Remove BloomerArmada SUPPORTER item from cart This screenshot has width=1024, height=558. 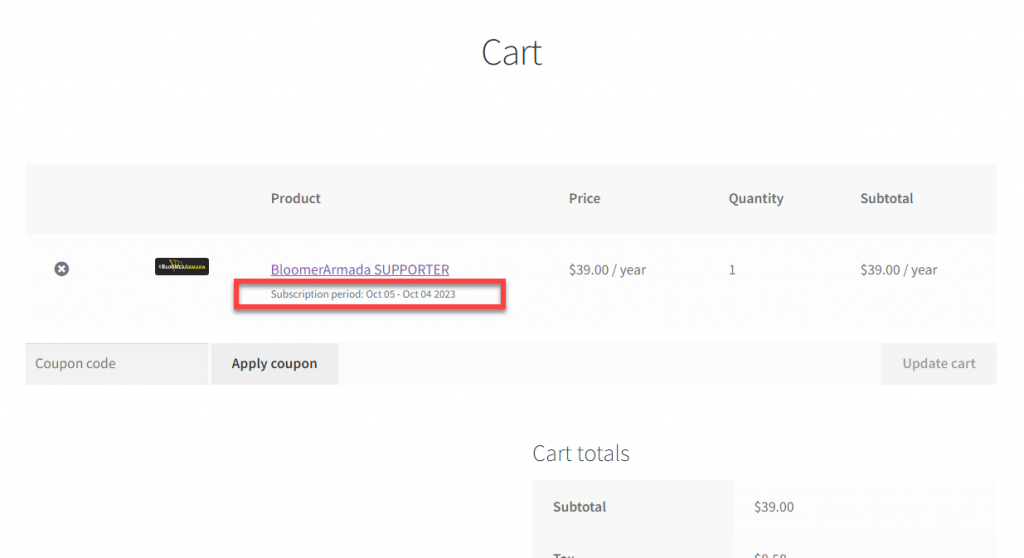tap(61, 269)
